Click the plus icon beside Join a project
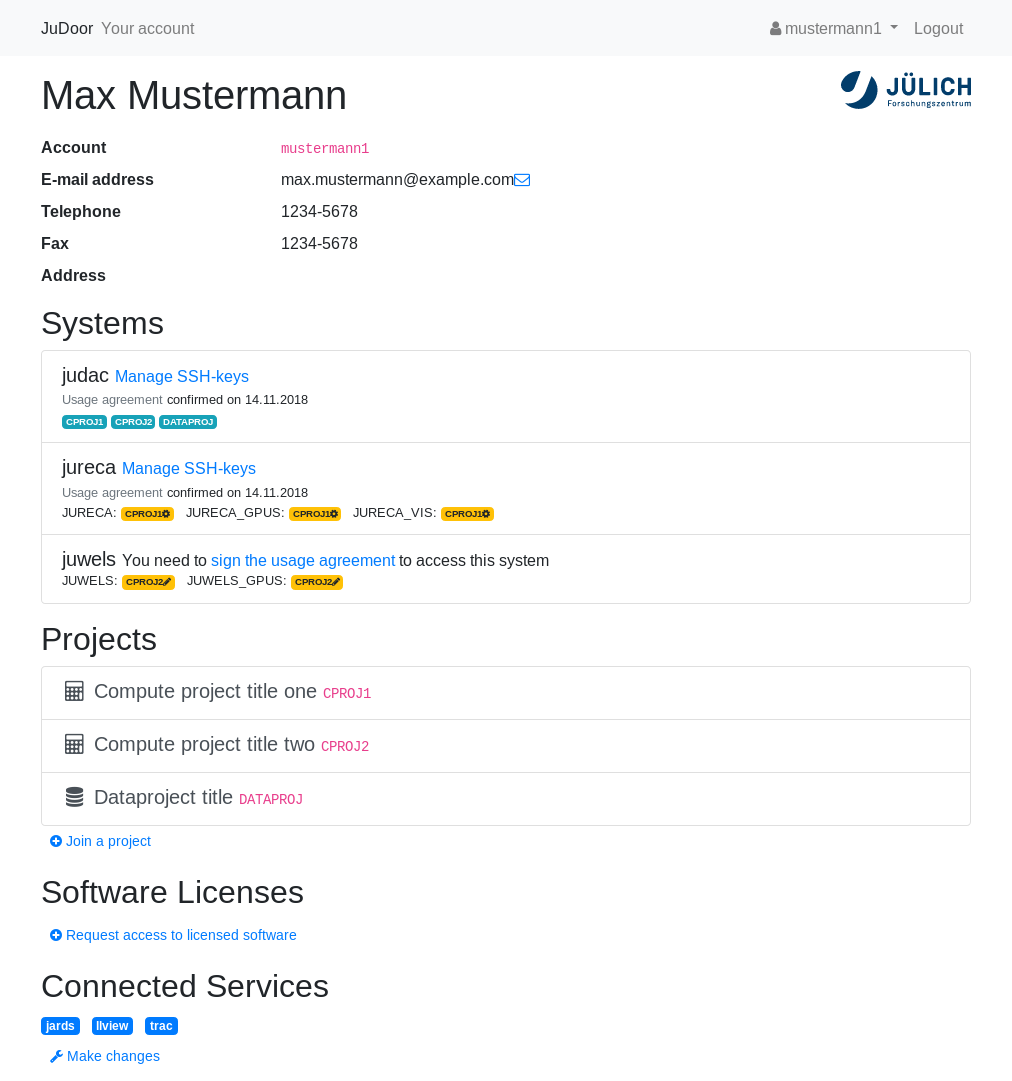This screenshot has width=1012, height=1081. [56, 841]
